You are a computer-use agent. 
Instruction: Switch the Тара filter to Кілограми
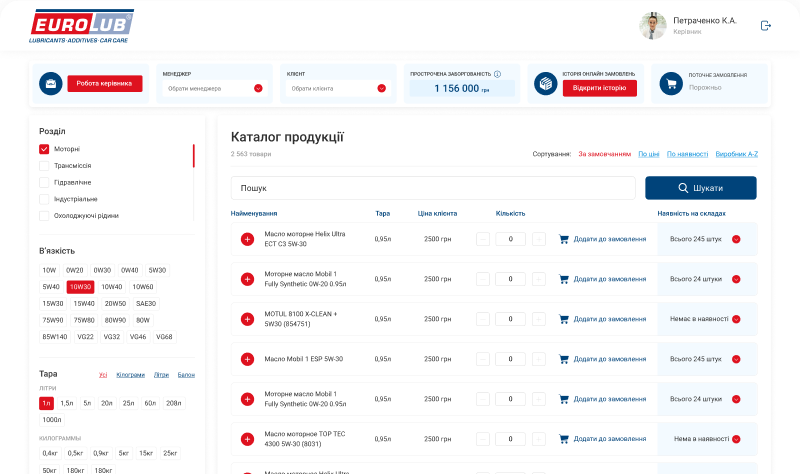(x=130, y=376)
